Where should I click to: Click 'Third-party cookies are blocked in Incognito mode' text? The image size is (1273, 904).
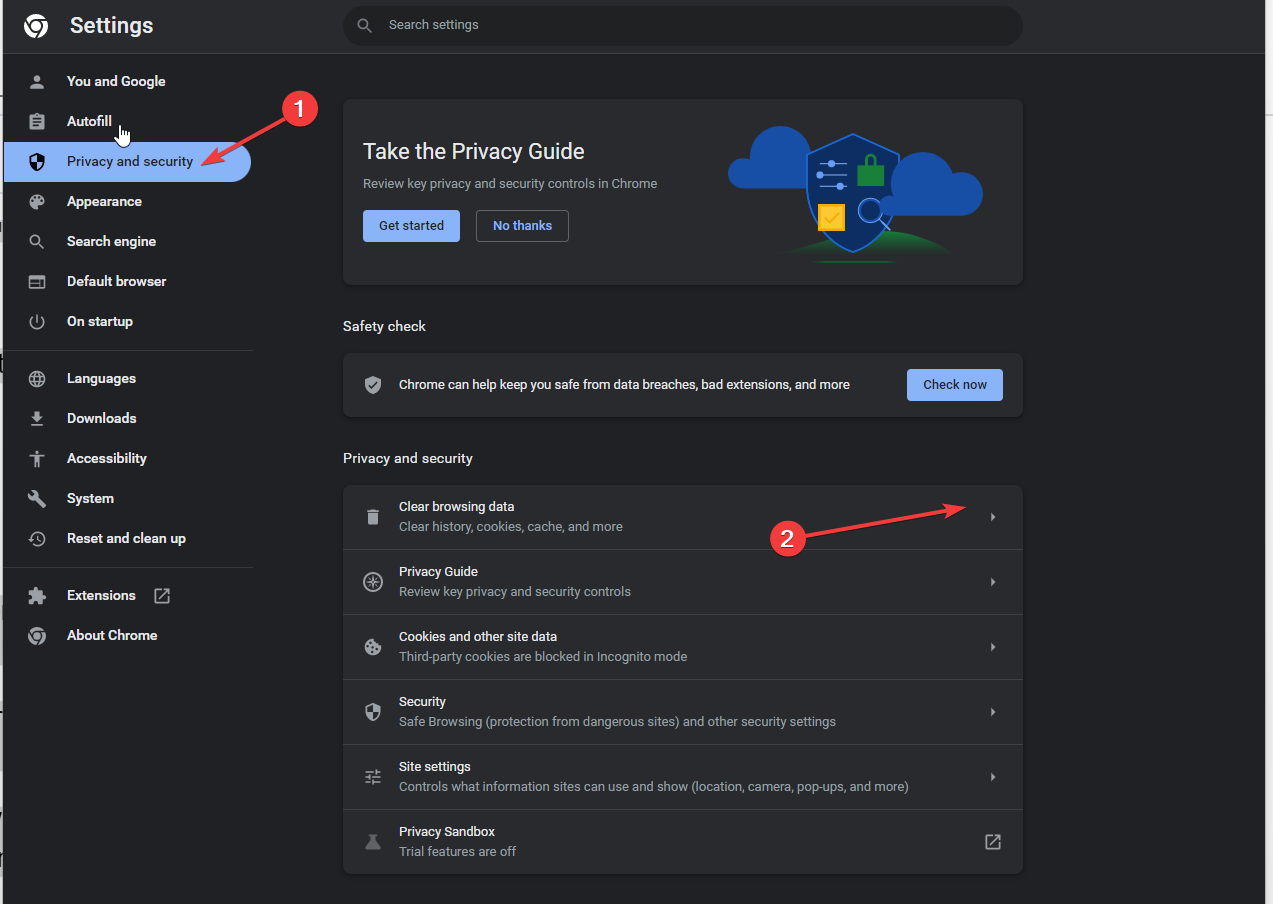[543, 657]
